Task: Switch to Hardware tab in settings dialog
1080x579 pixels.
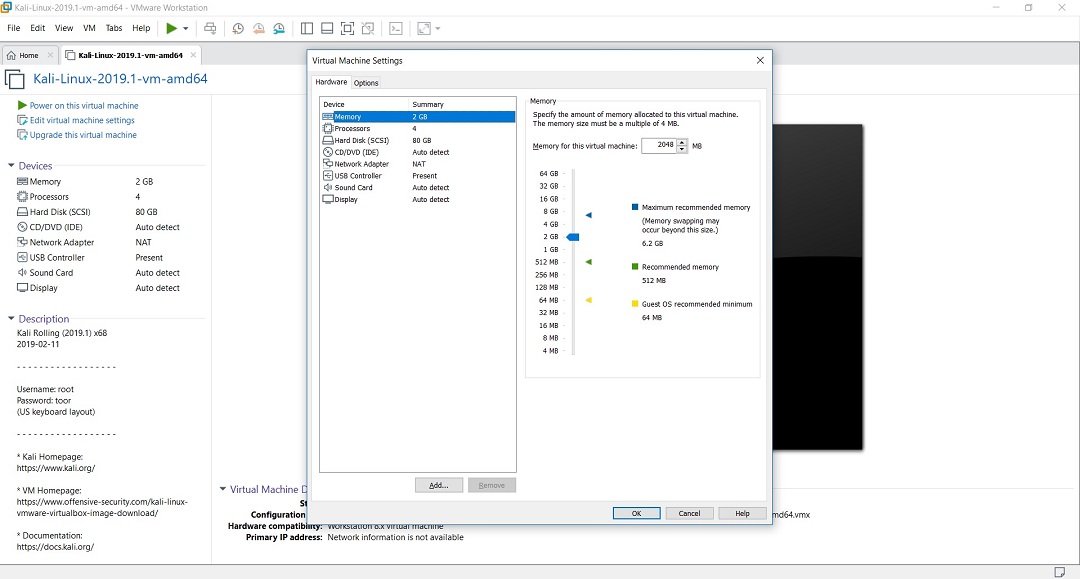Action: pyautogui.click(x=331, y=82)
